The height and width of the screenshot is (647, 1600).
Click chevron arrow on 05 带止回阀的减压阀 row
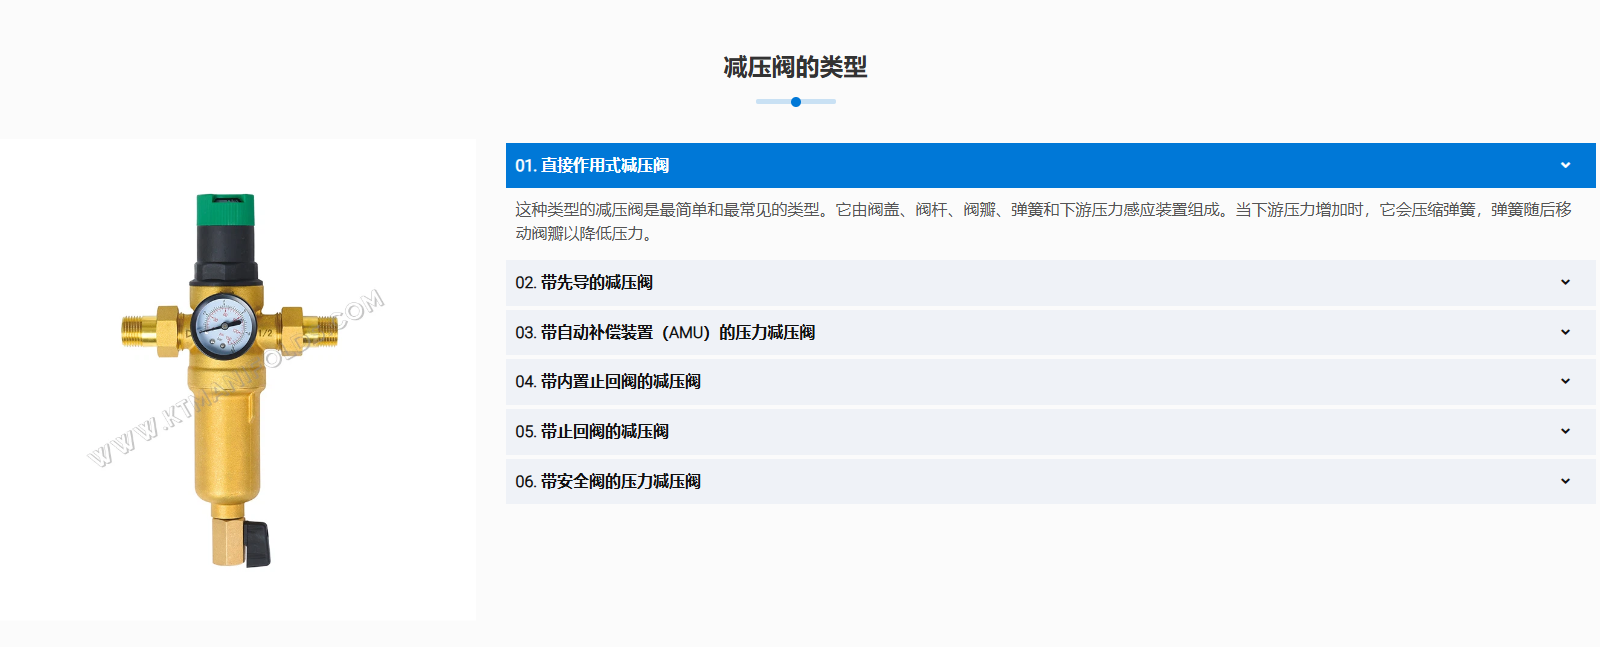[x=1565, y=432]
